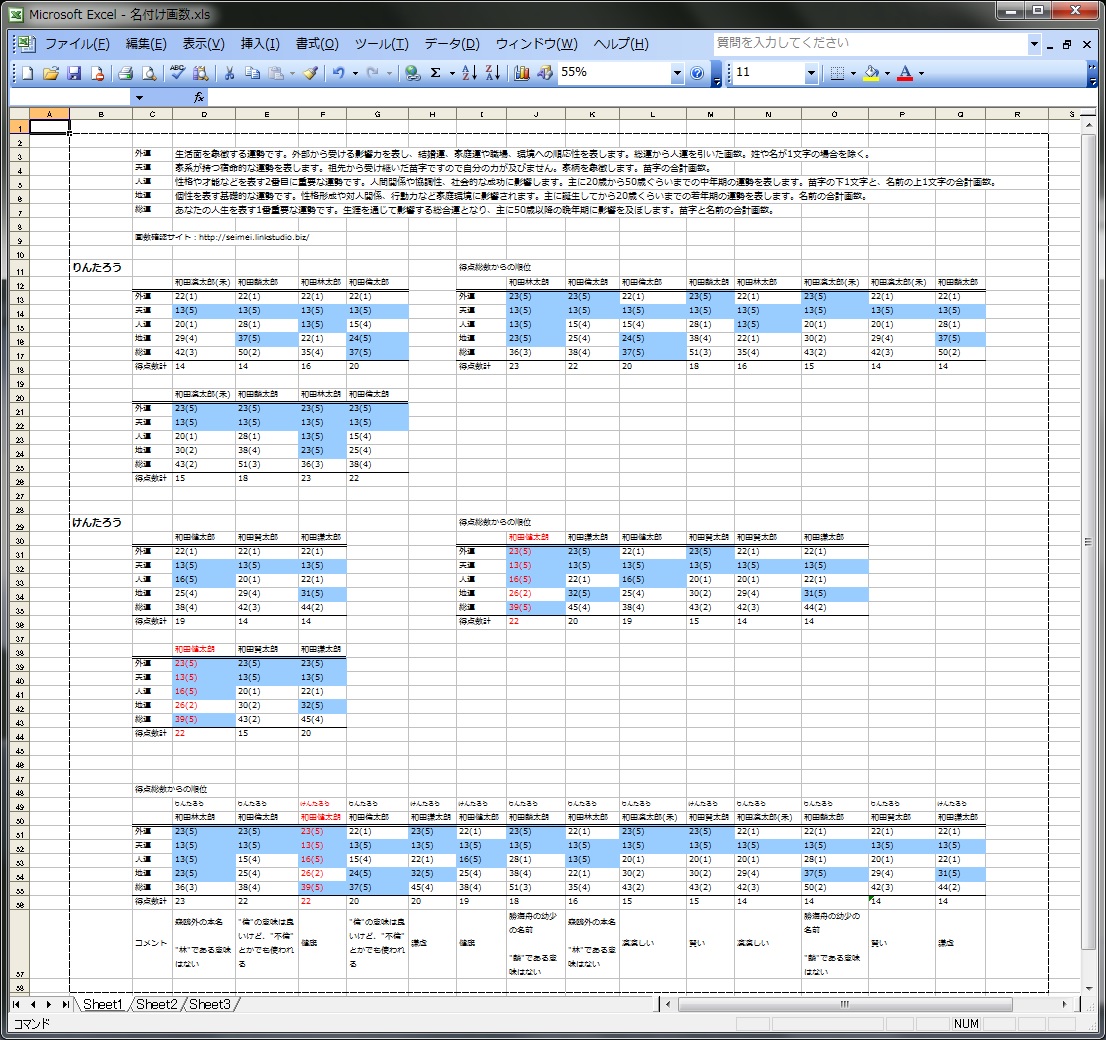This screenshot has height=1040, width=1106.
Task: Click the fill color paint bucket
Action: (871, 73)
